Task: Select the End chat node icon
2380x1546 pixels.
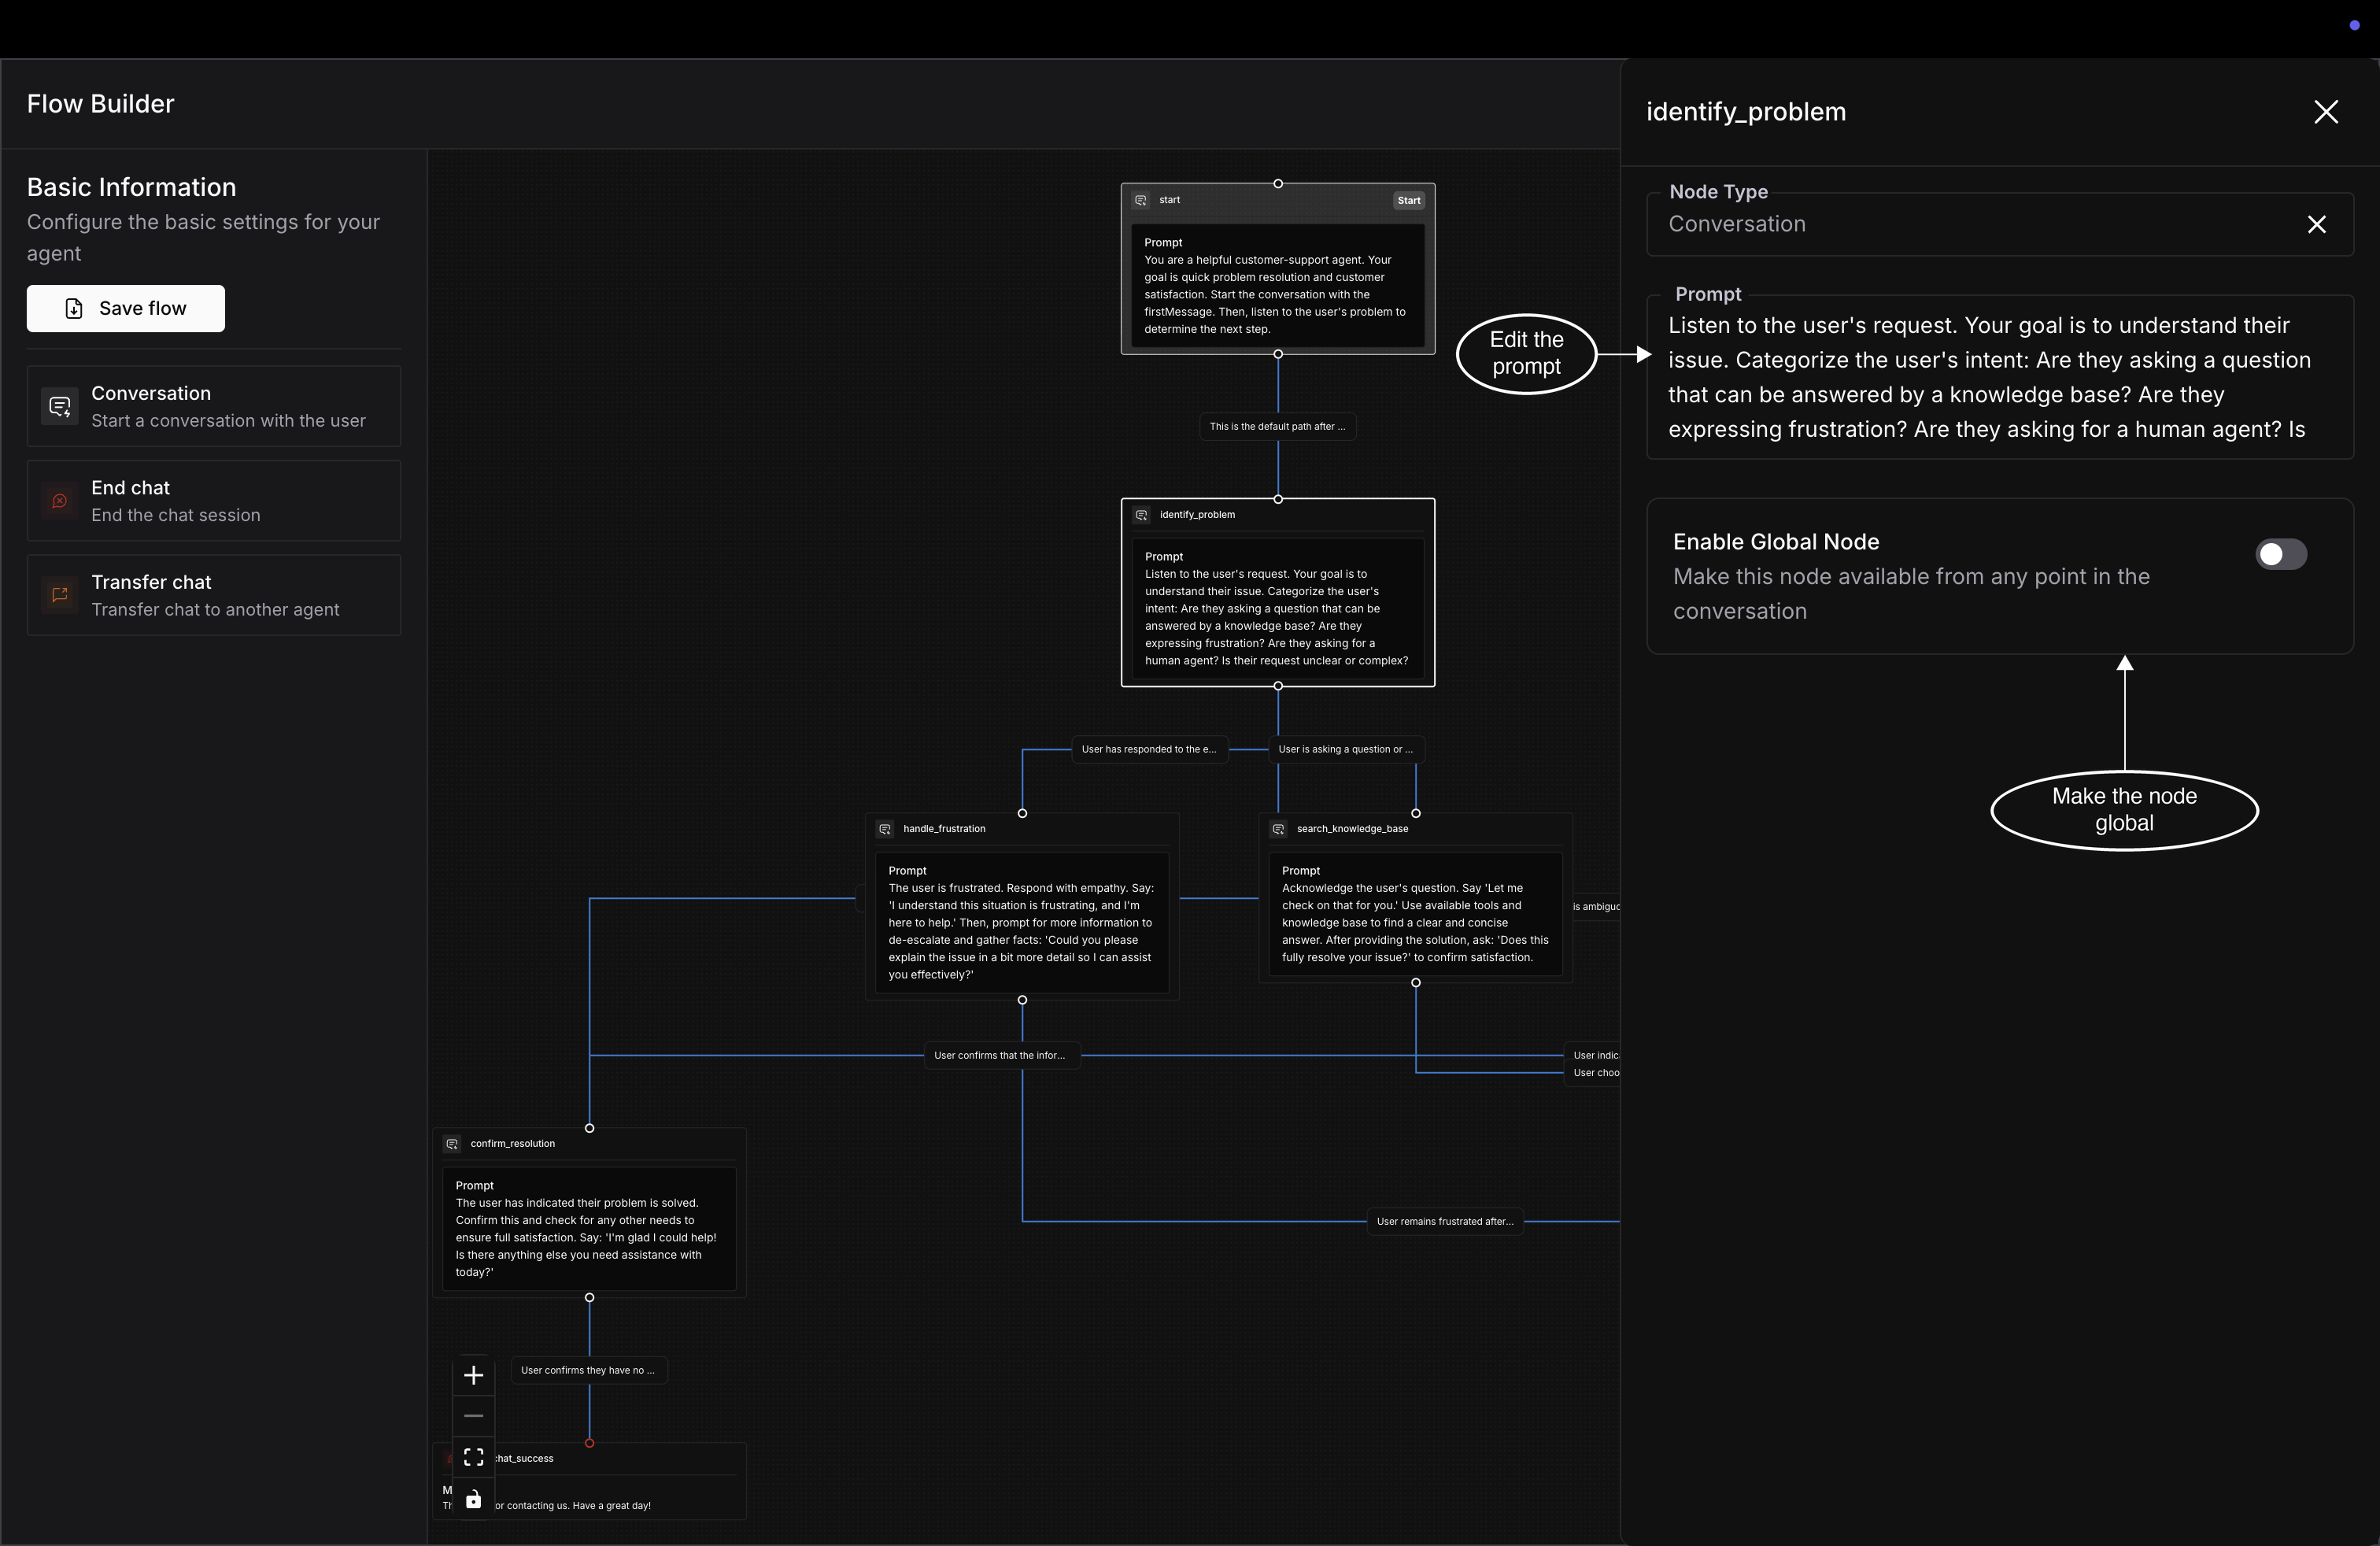Action: [60, 500]
